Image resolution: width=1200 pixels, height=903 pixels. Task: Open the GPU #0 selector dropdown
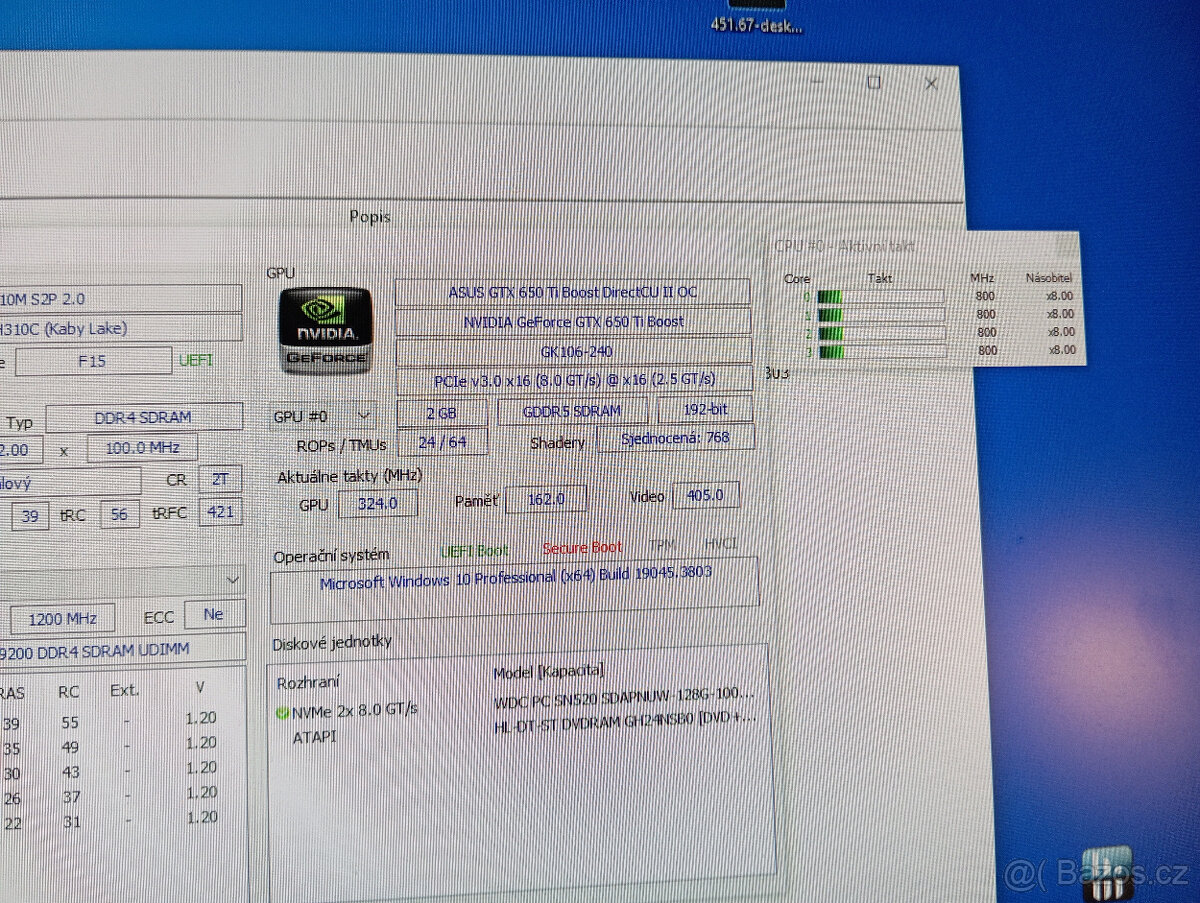324,415
